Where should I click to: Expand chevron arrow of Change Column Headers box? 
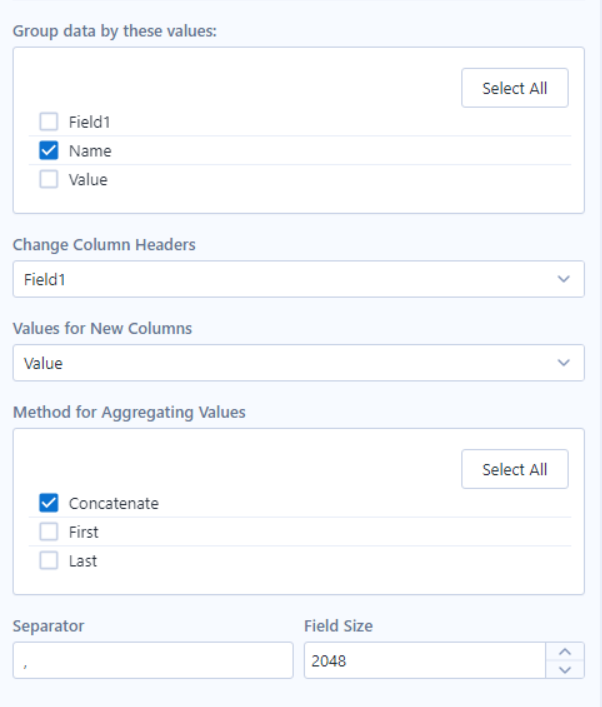tap(563, 279)
